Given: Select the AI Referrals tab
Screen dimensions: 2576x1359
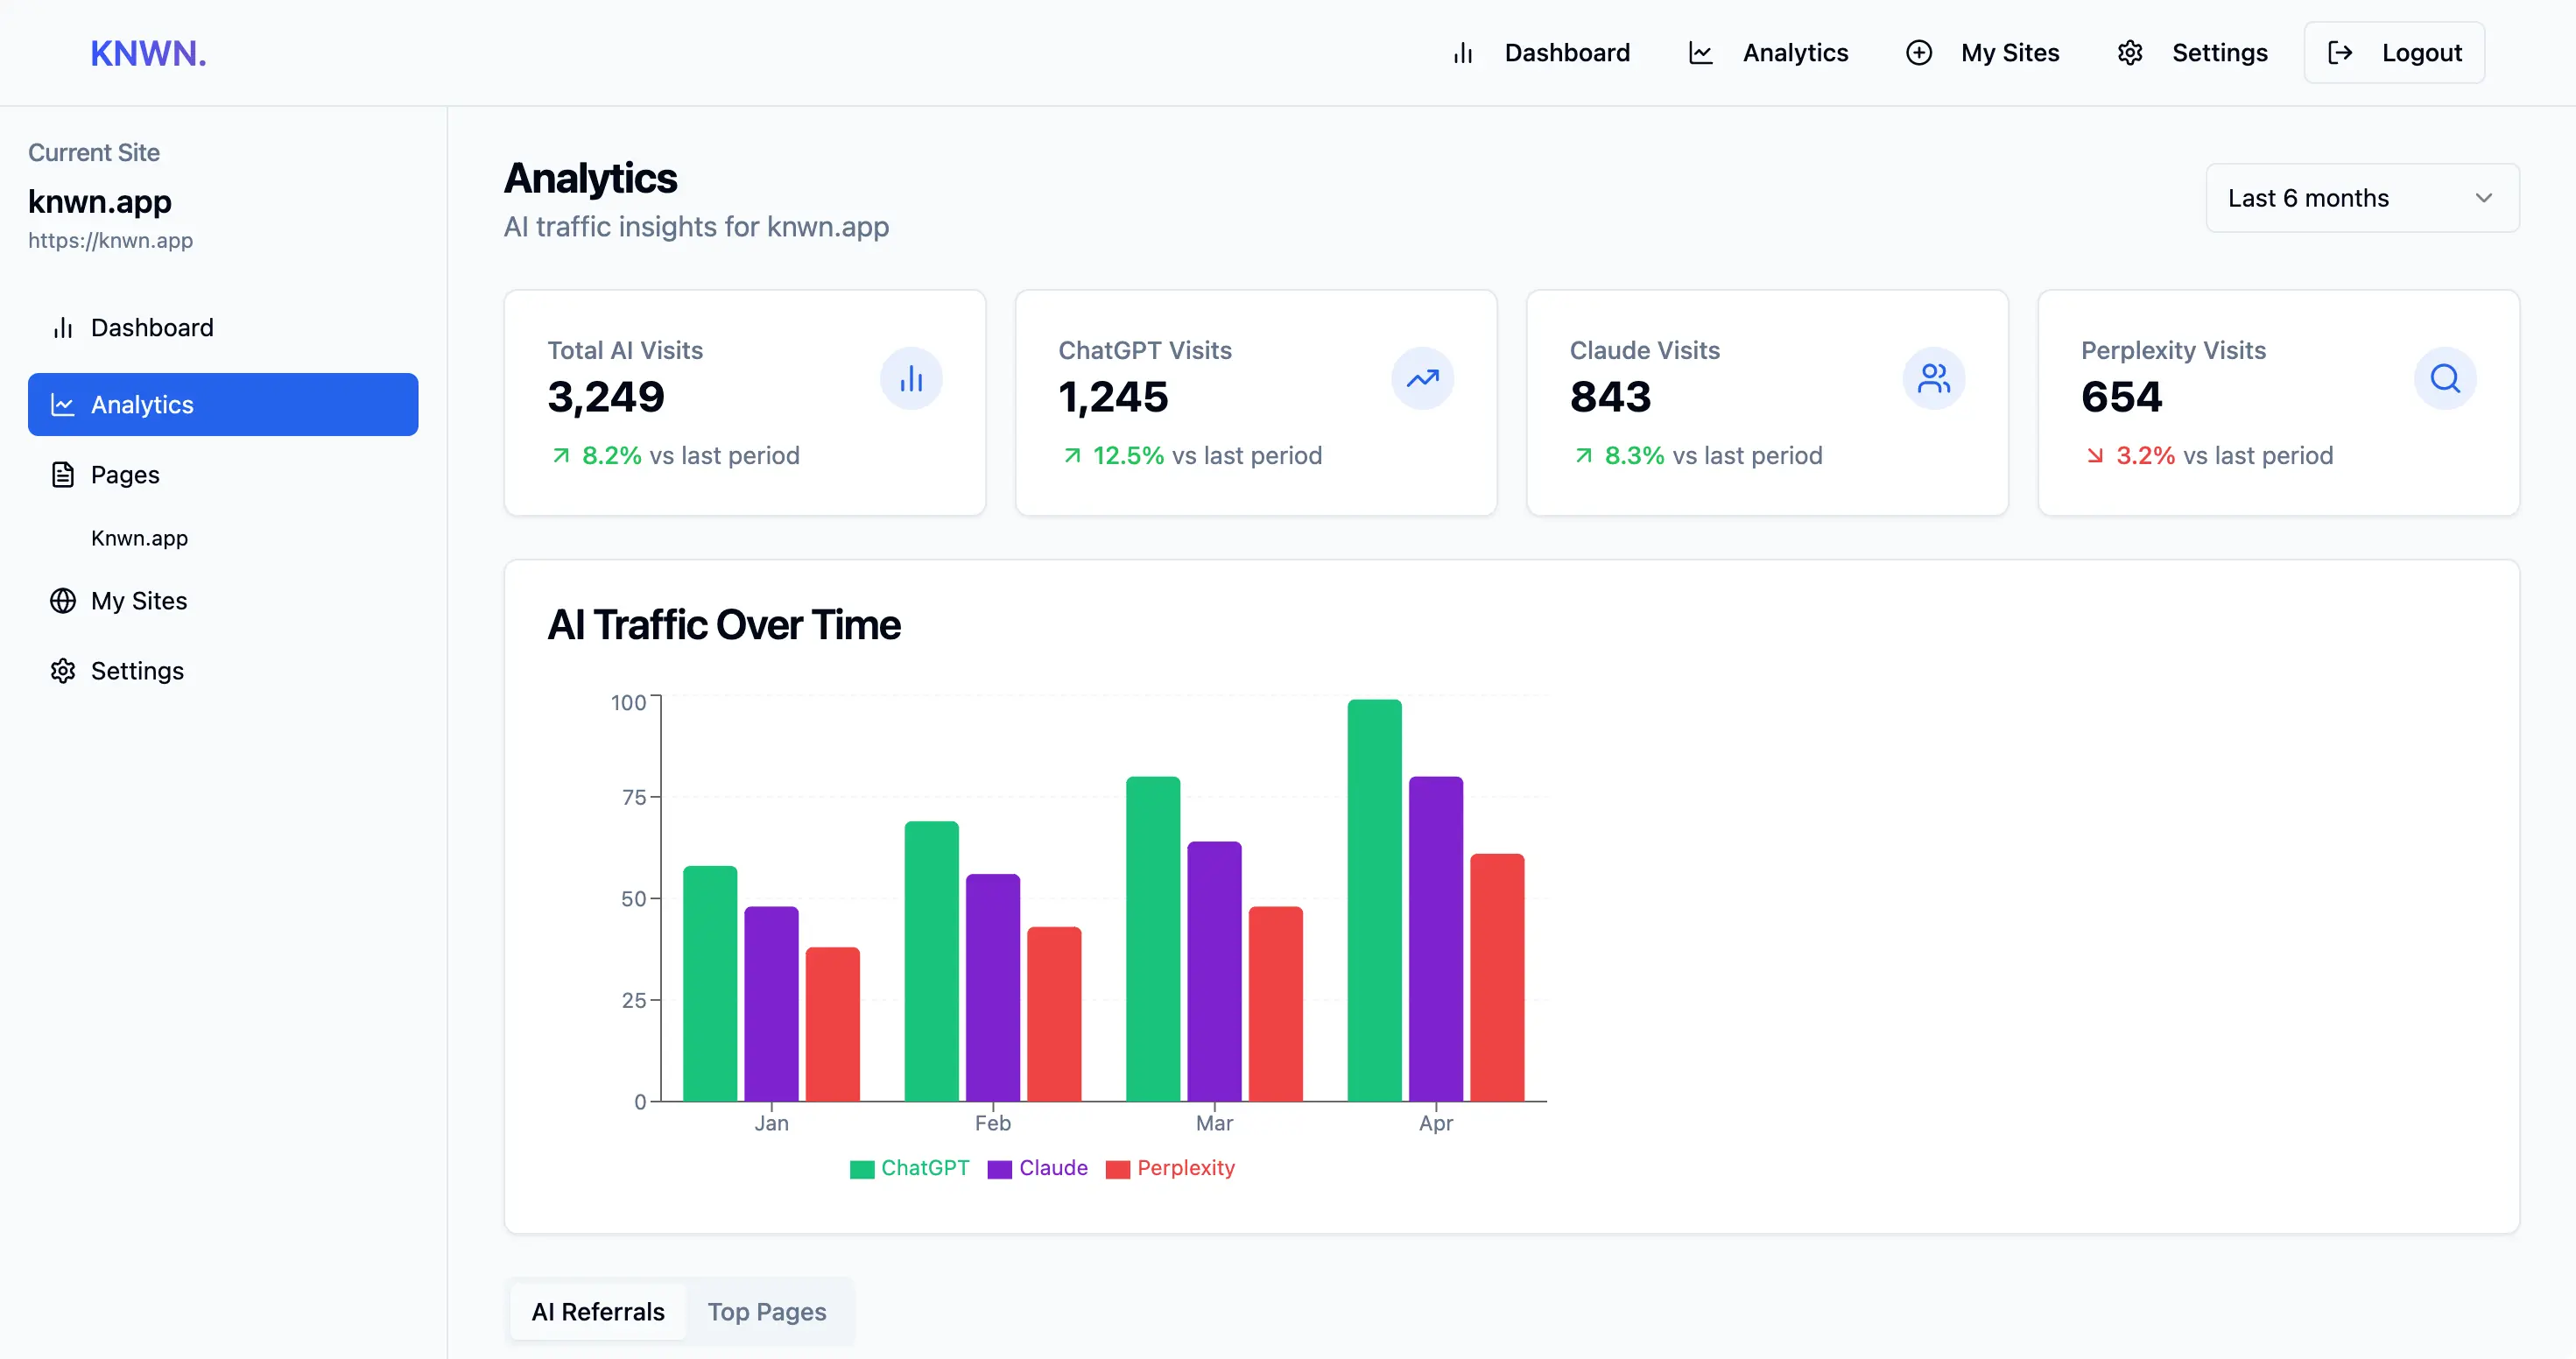Looking at the screenshot, I should pos(597,1311).
